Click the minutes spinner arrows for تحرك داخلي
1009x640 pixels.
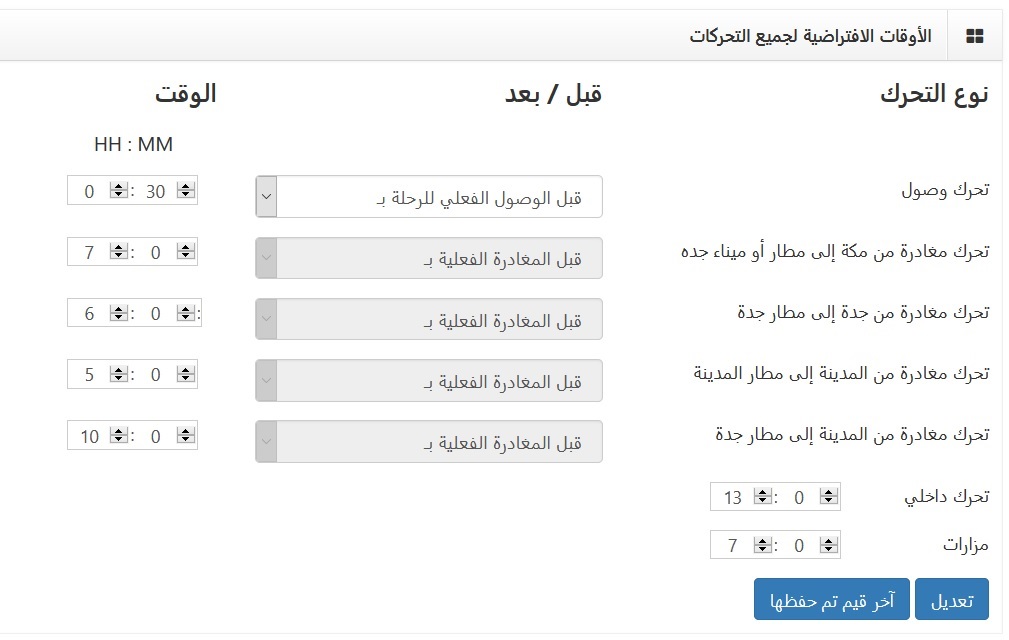point(827,497)
